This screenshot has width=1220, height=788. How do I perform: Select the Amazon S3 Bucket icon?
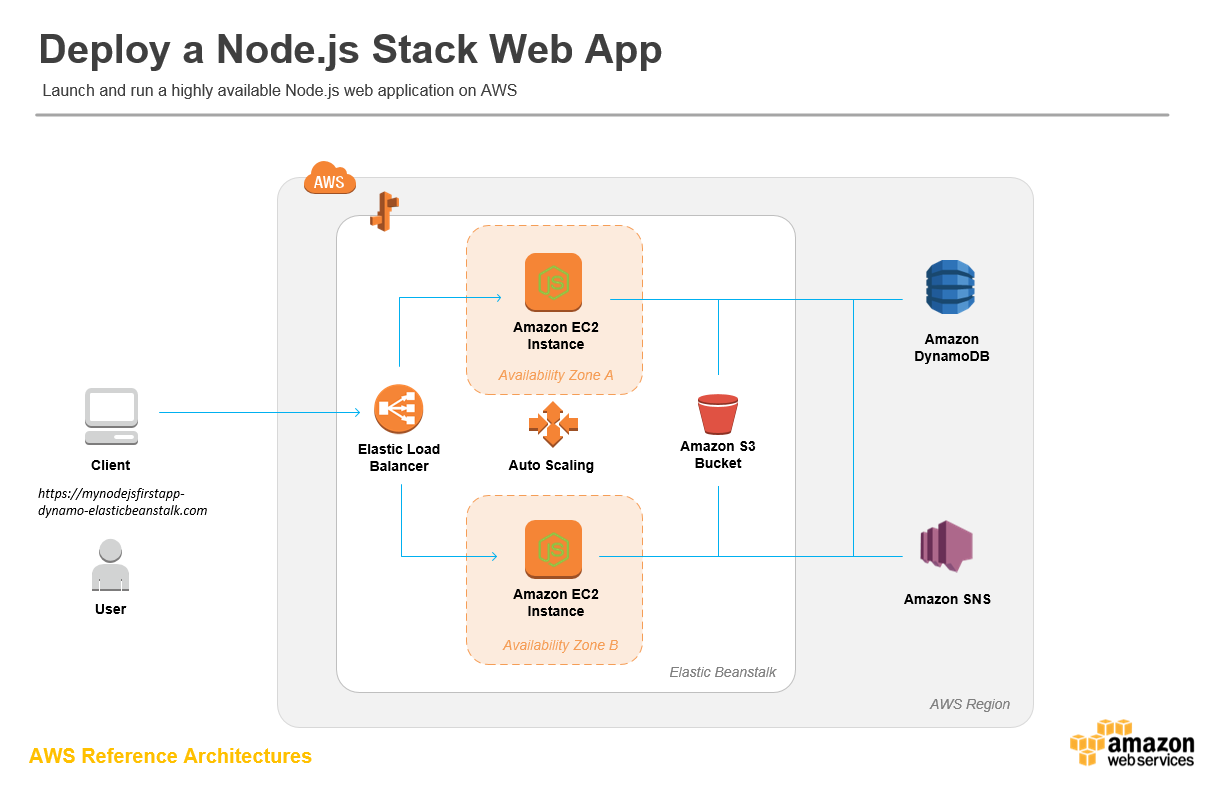click(717, 412)
